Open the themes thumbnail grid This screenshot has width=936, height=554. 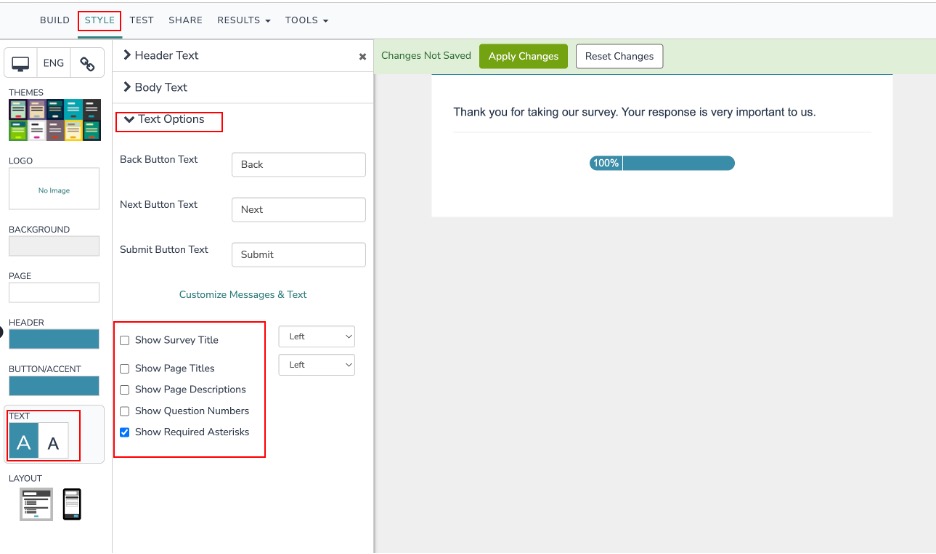[54, 120]
